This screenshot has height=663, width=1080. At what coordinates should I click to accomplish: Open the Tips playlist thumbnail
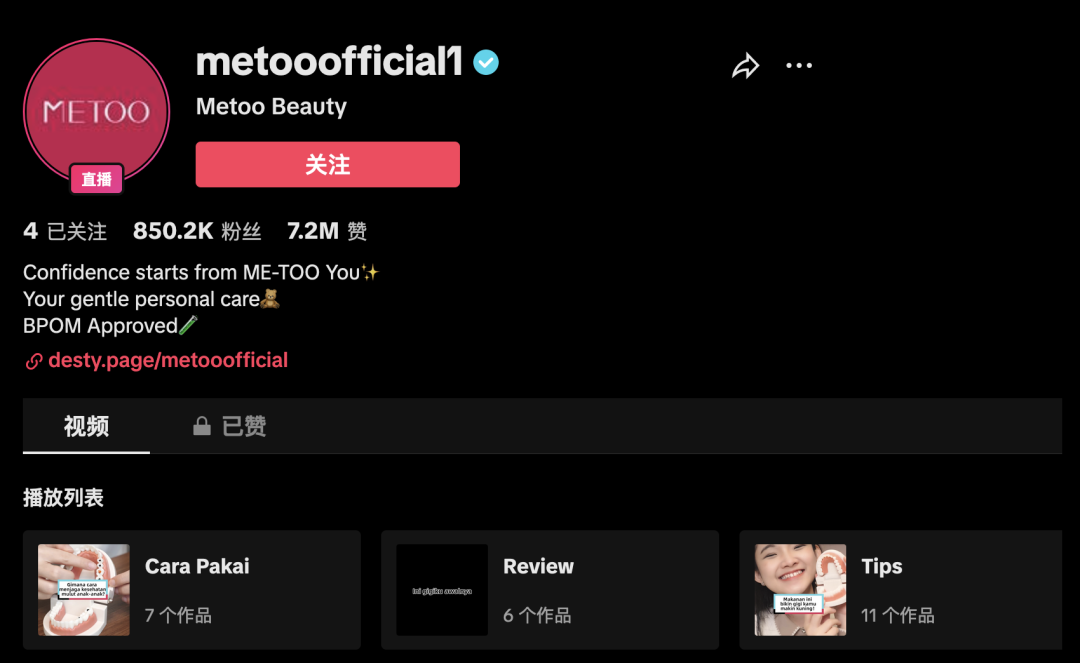click(x=800, y=590)
